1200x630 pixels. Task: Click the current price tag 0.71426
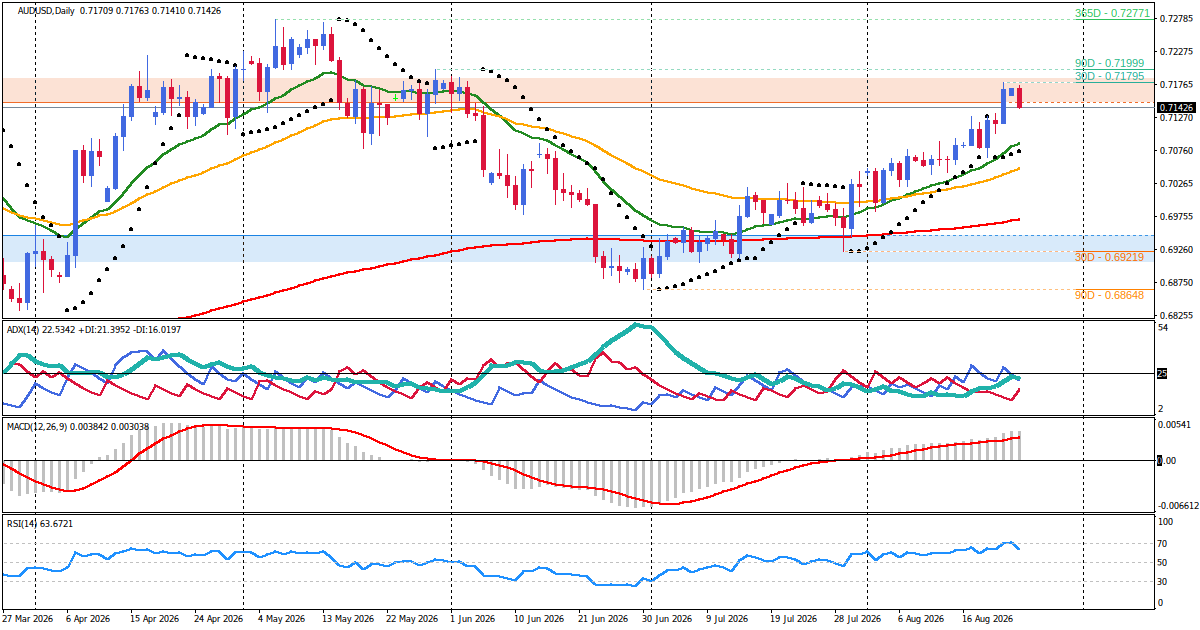click(x=1175, y=107)
